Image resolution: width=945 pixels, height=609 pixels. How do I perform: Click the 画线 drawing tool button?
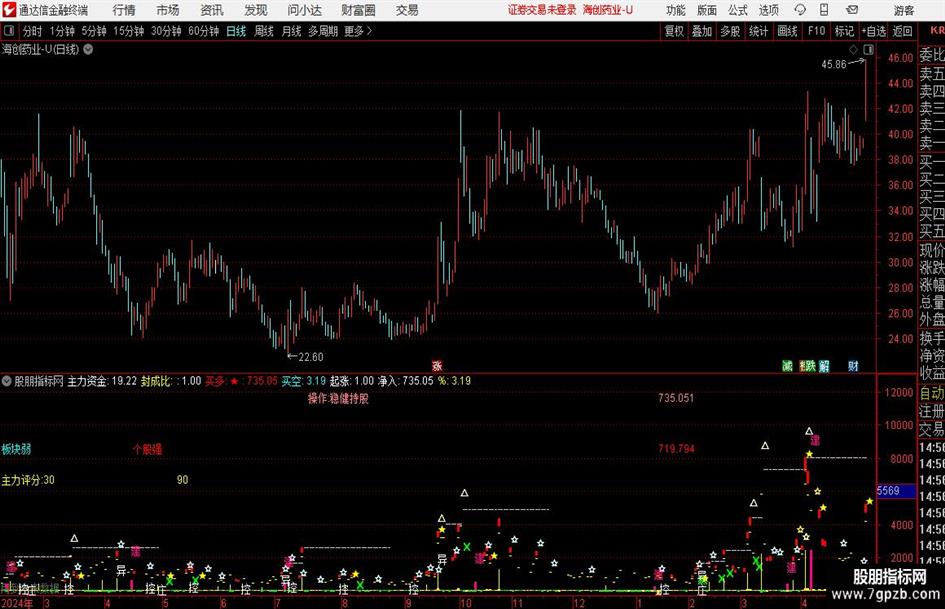[x=788, y=31]
